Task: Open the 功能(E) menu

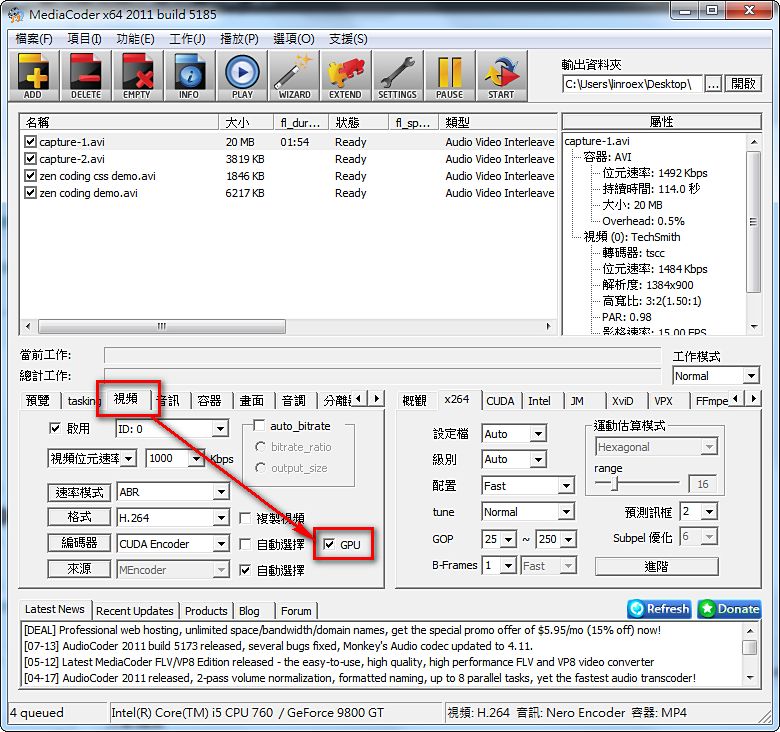Action: tap(135, 39)
